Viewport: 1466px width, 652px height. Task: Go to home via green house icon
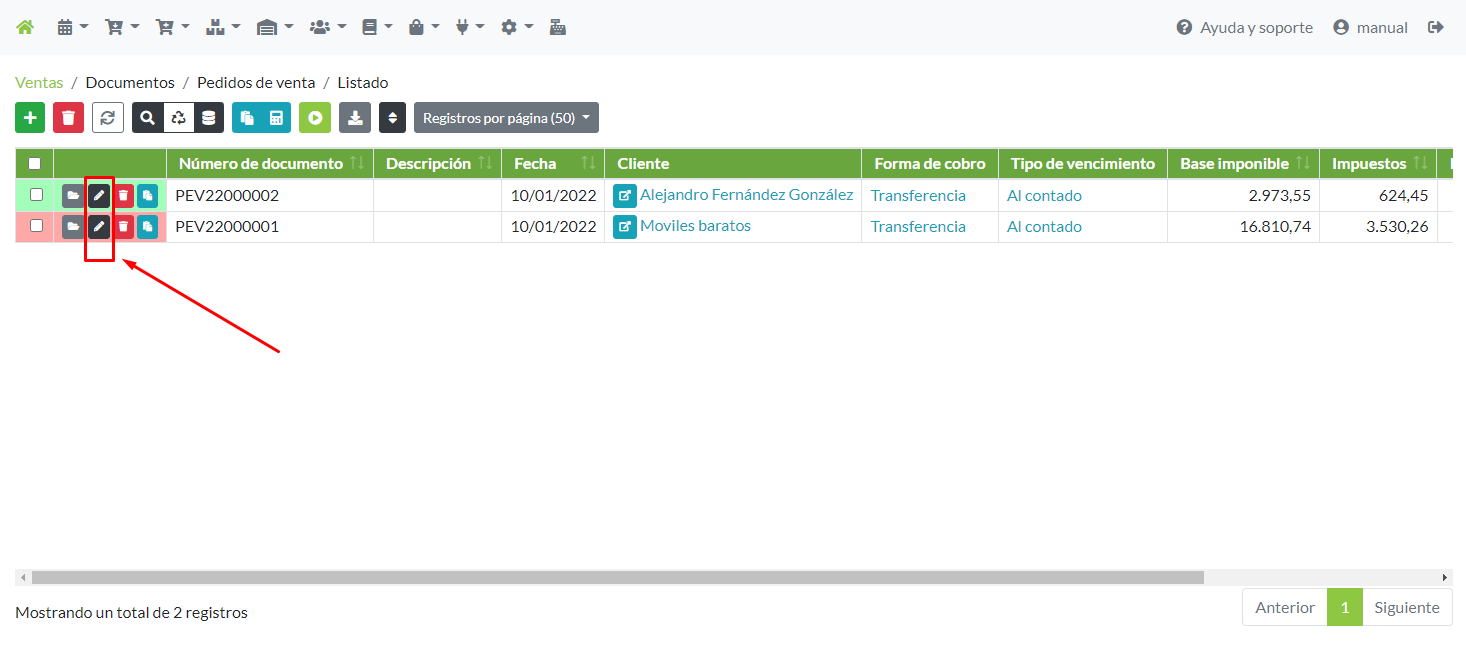[25, 28]
